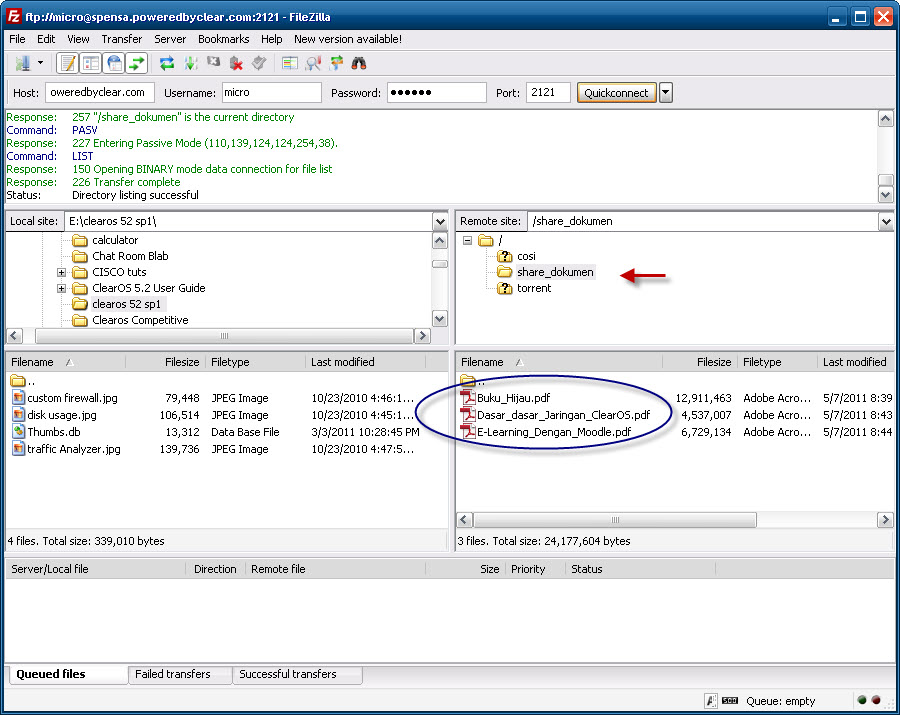This screenshot has height=715, width=900.
Task: Open the Site Manager icon
Action: click(23, 63)
